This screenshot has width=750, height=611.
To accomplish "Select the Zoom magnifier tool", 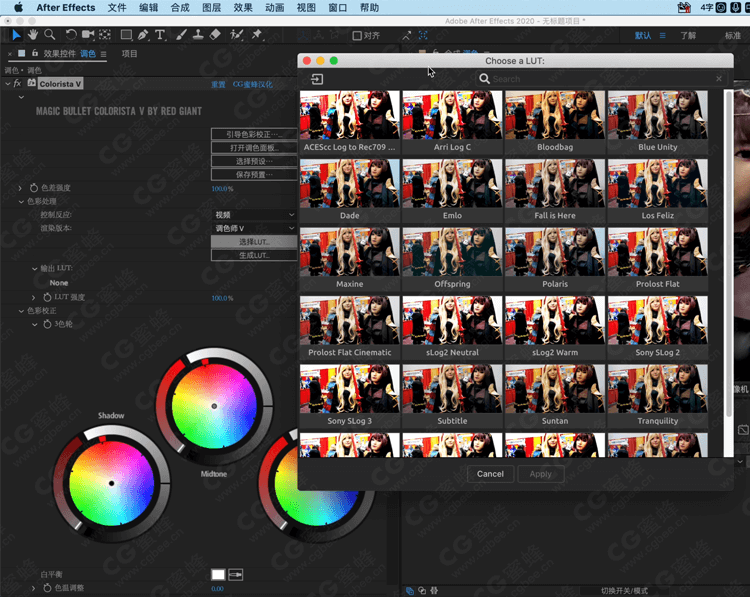I will point(49,34).
